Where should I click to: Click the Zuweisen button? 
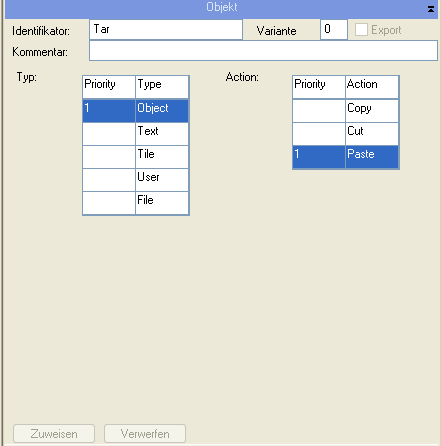coord(54,434)
